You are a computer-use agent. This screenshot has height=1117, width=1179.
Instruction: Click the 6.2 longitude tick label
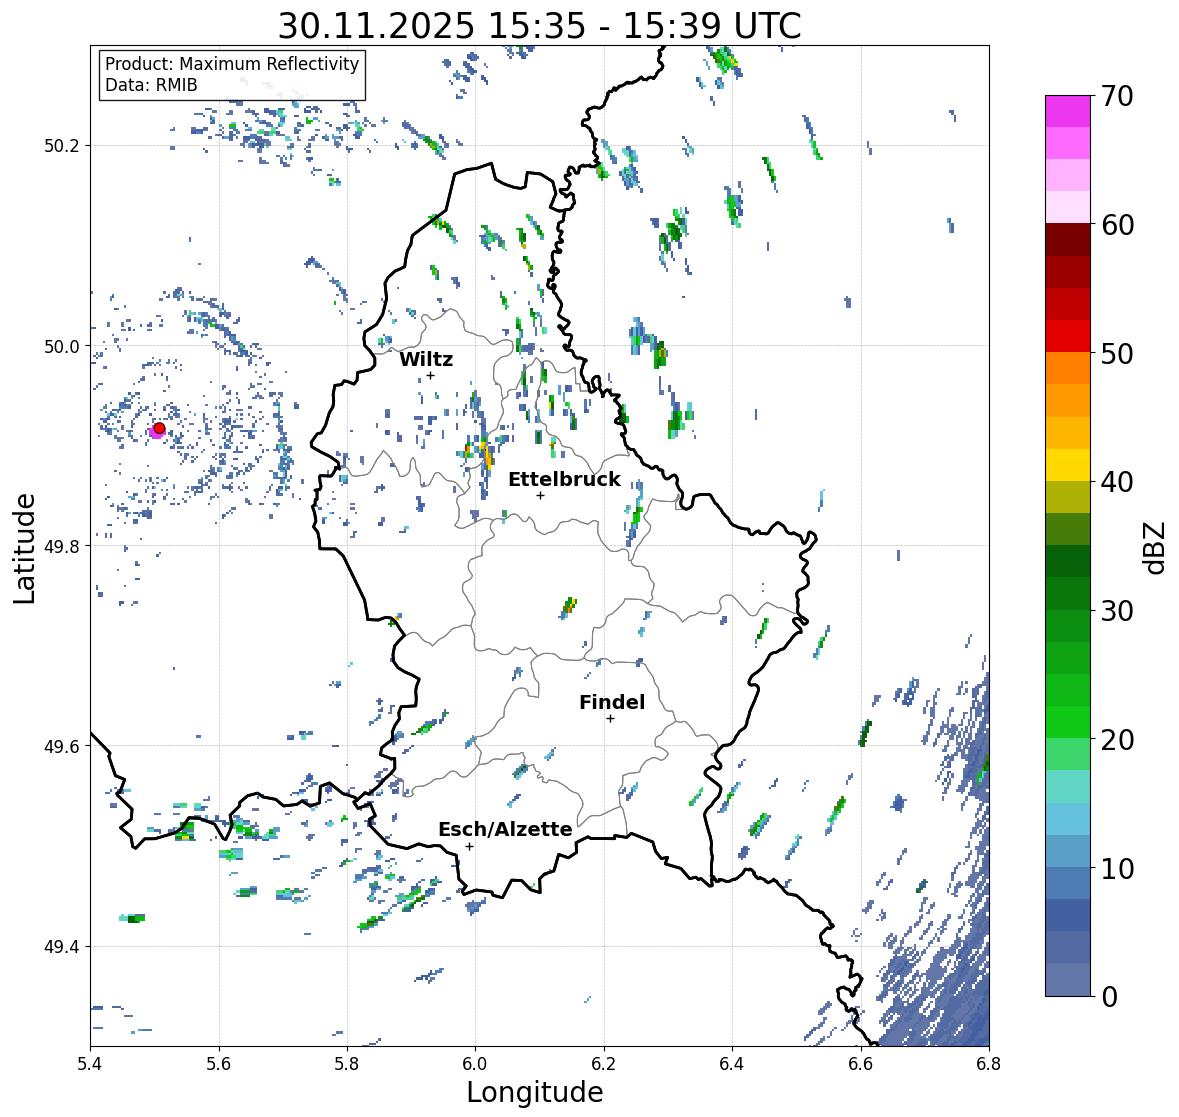pos(604,1064)
